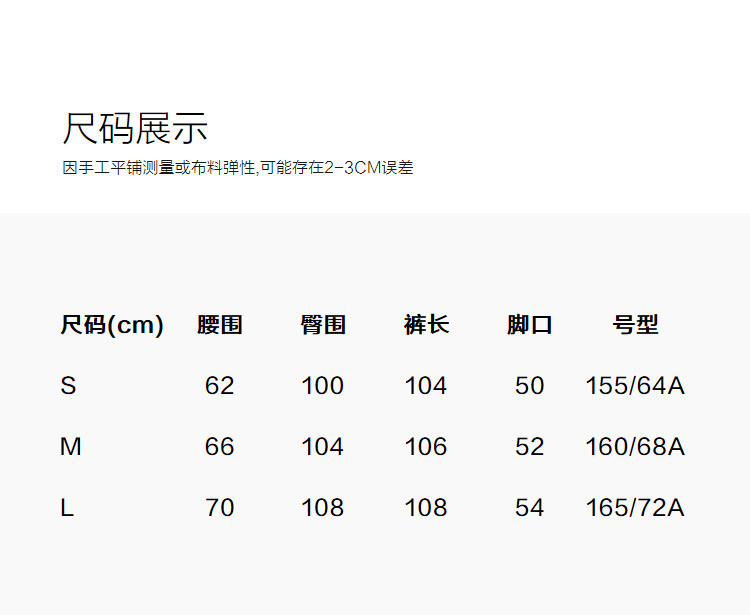Viewport: 750px width, 615px height.
Task: Click pants length 106 in M row
Action: [426, 447]
